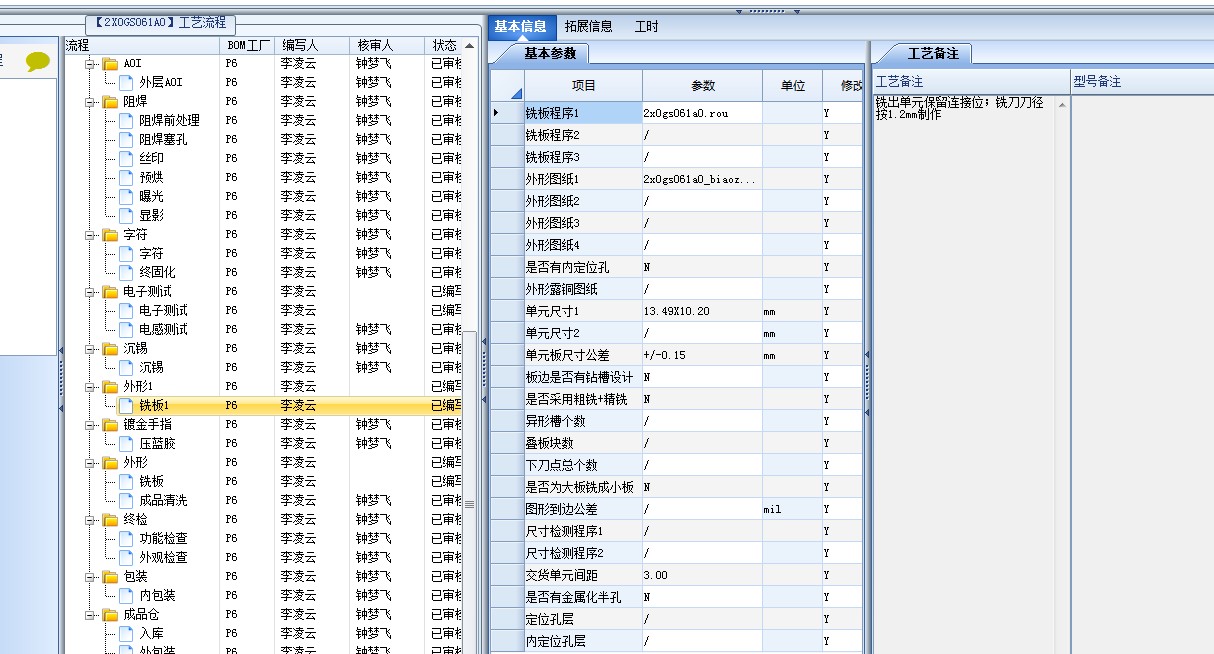This screenshot has width=1214, height=654.
Task: Select the 基本参数 tab
Action: (x=549, y=54)
